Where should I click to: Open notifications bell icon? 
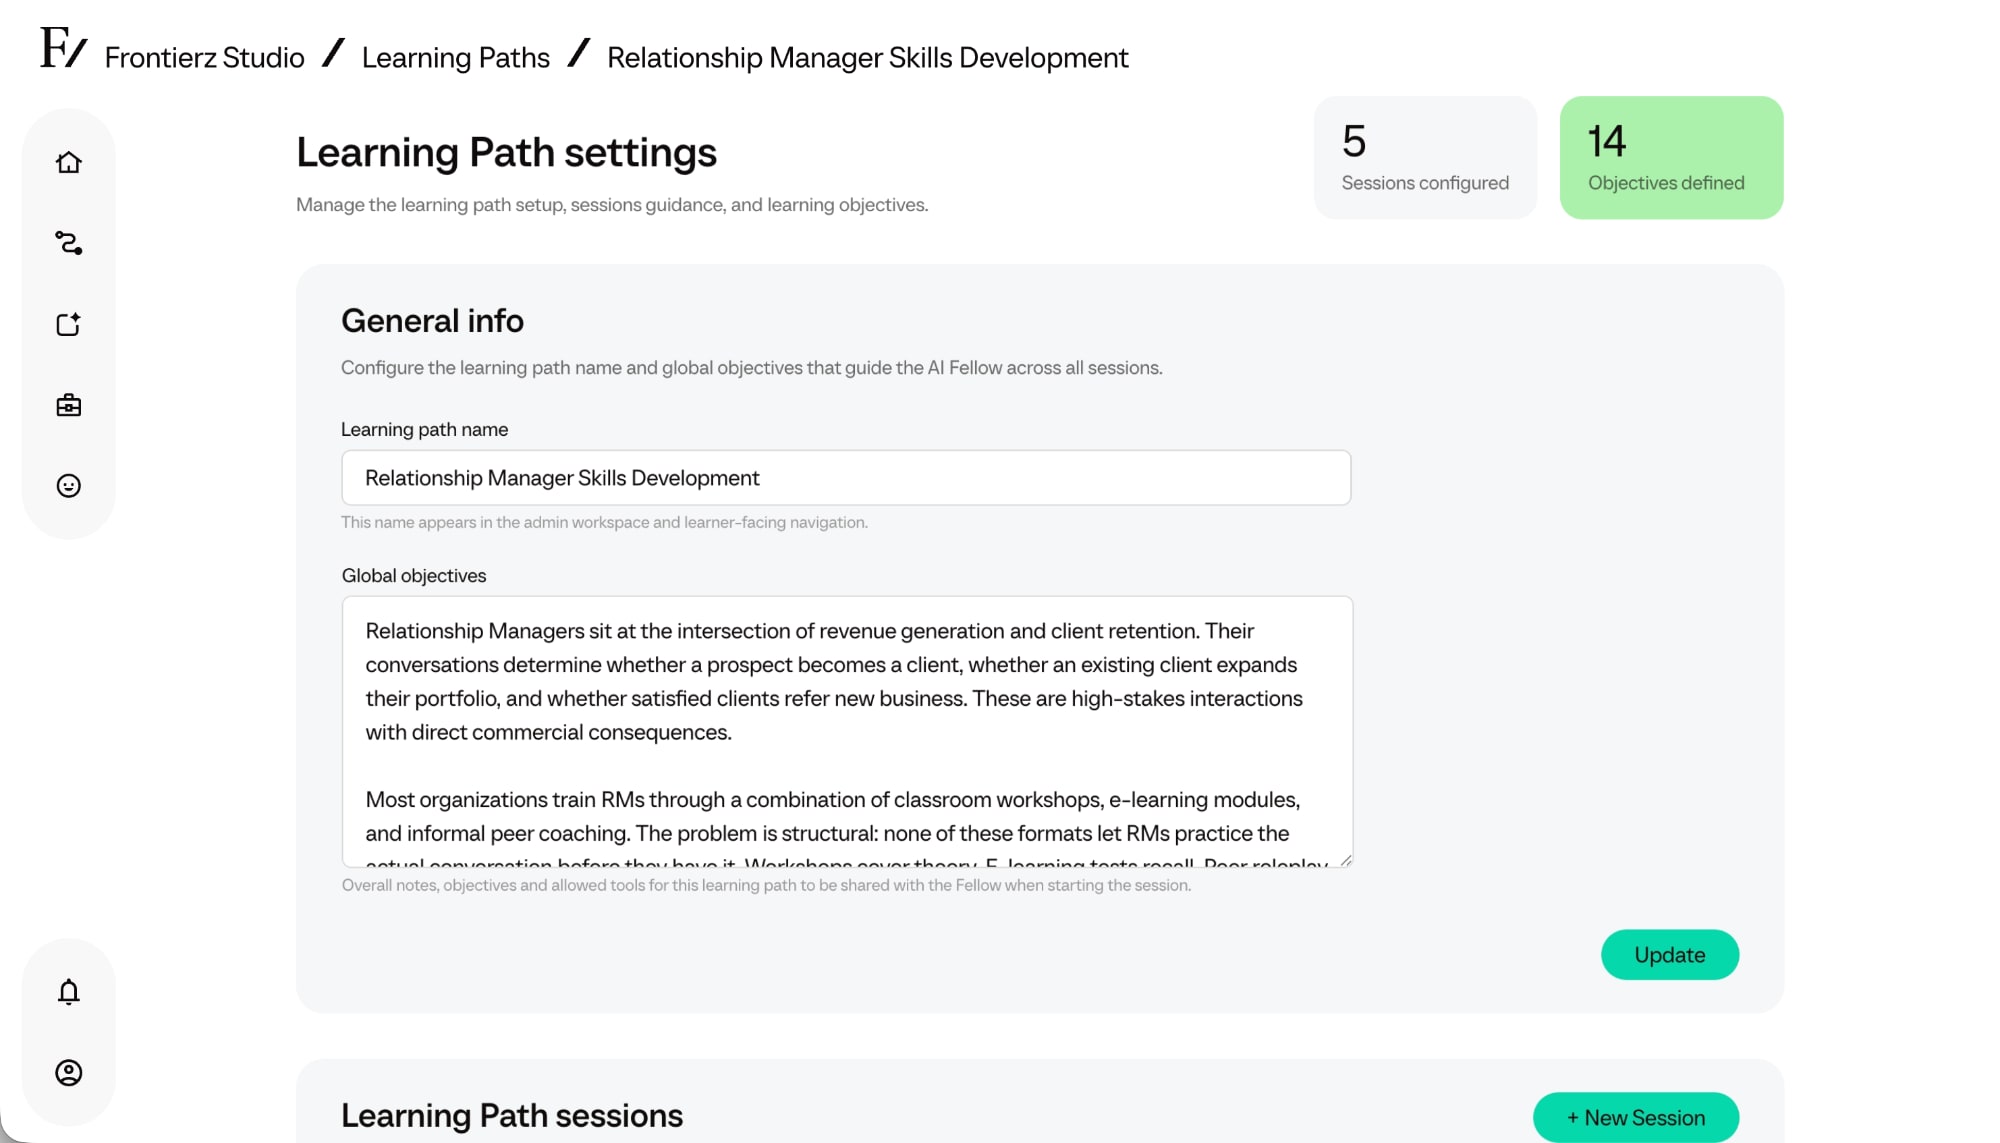pyautogui.click(x=68, y=991)
